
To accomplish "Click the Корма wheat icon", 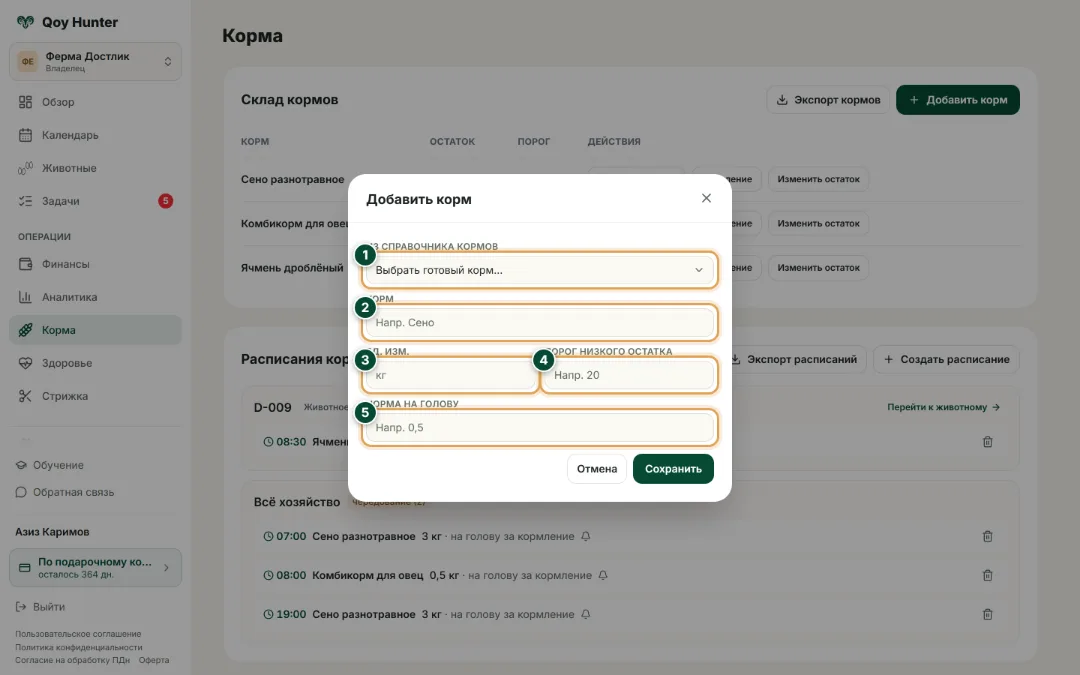I will point(25,330).
